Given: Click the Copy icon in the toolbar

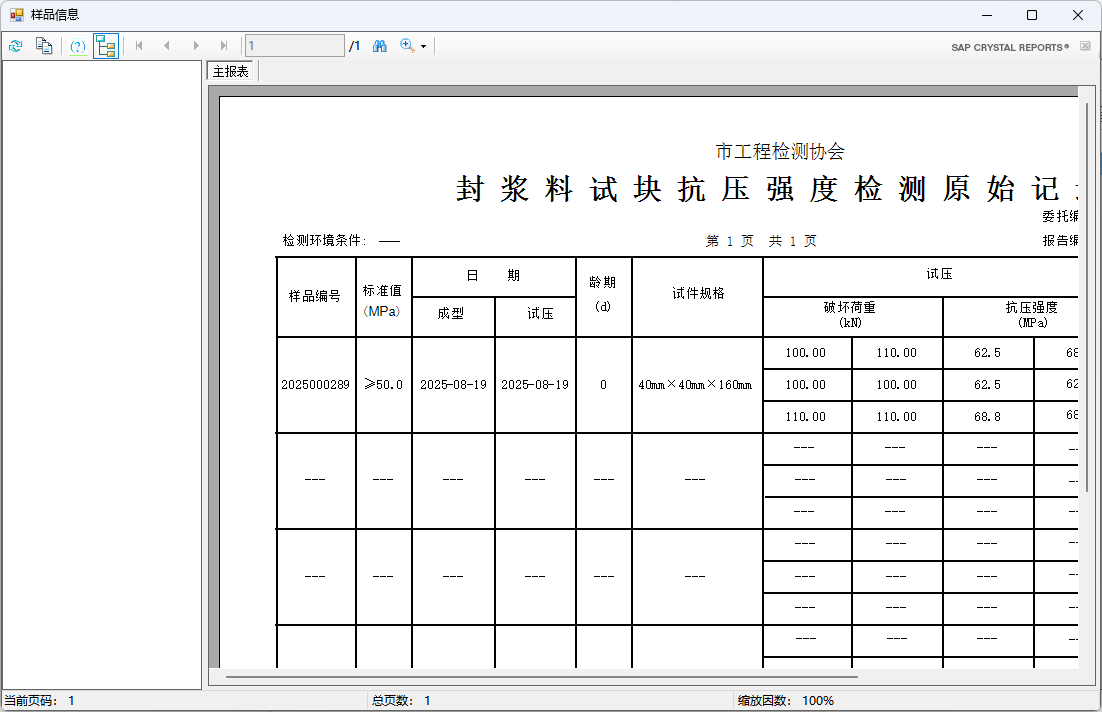Looking at the screenshot, I should [43, 46].
